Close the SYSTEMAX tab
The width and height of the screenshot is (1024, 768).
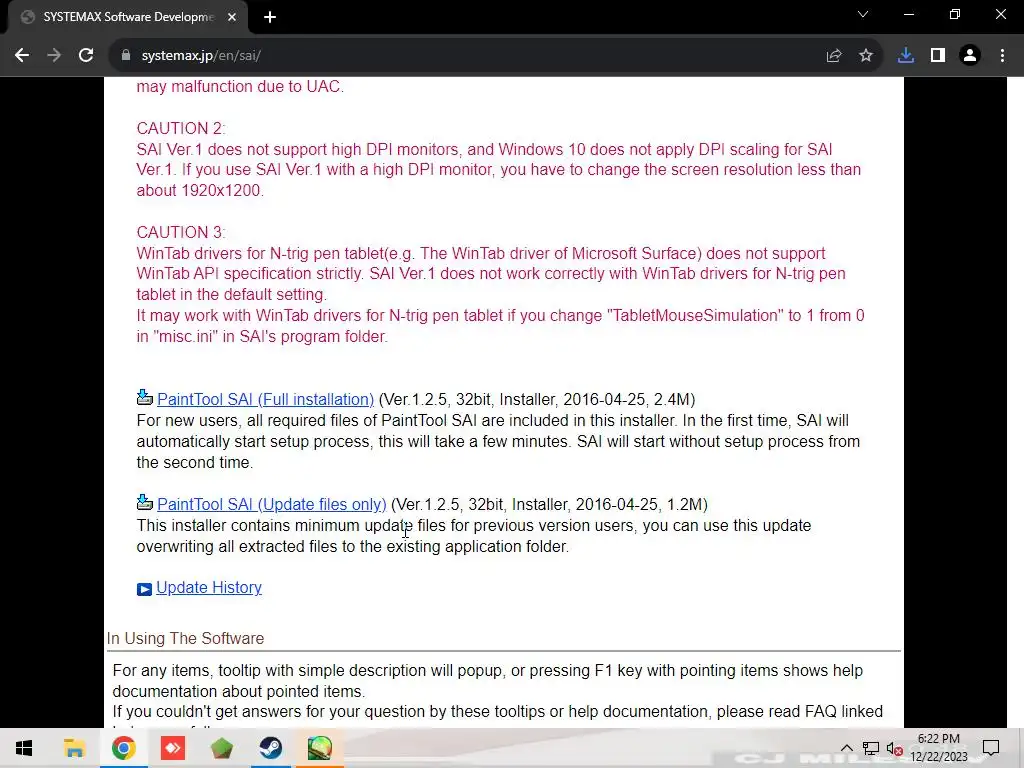(232, 17)
